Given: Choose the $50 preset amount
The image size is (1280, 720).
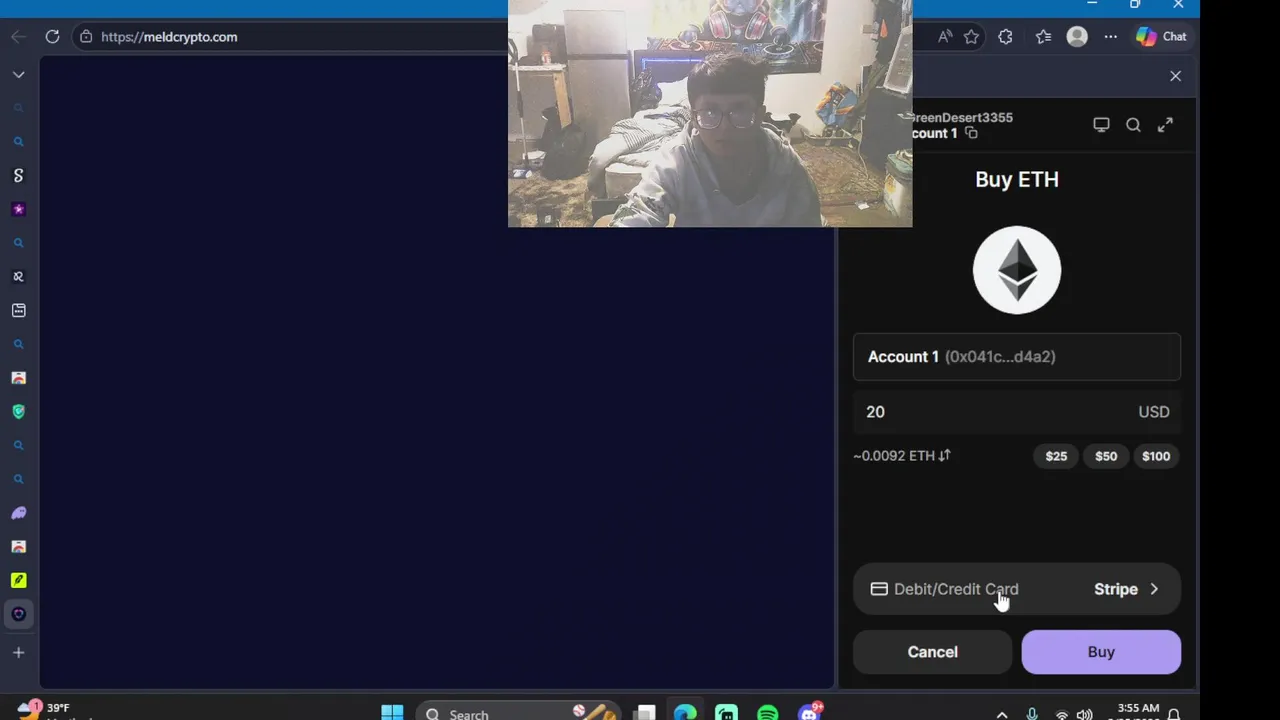Looking at the screenshot, I should 1106,456.
